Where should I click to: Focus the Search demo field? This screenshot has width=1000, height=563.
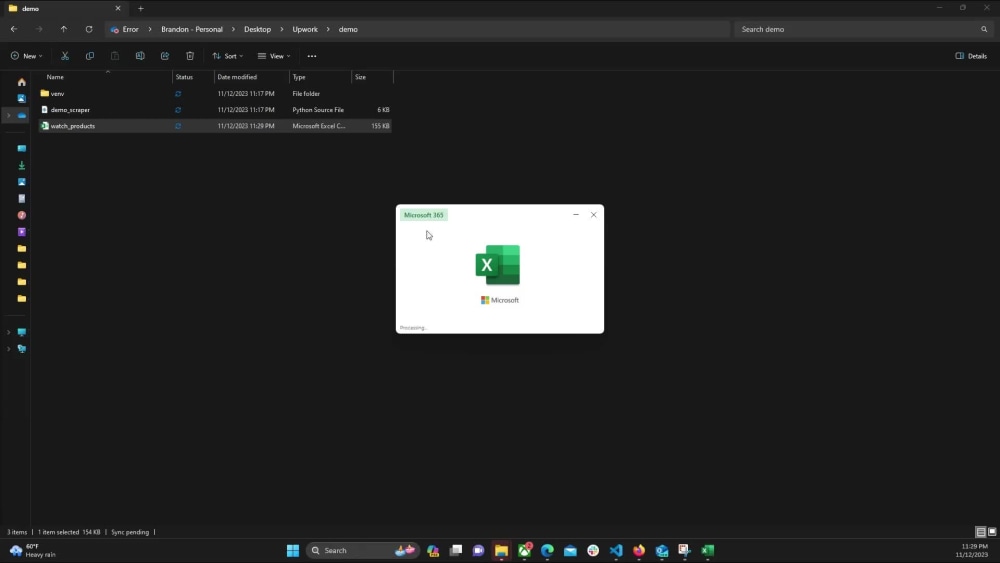coord(864,29)
